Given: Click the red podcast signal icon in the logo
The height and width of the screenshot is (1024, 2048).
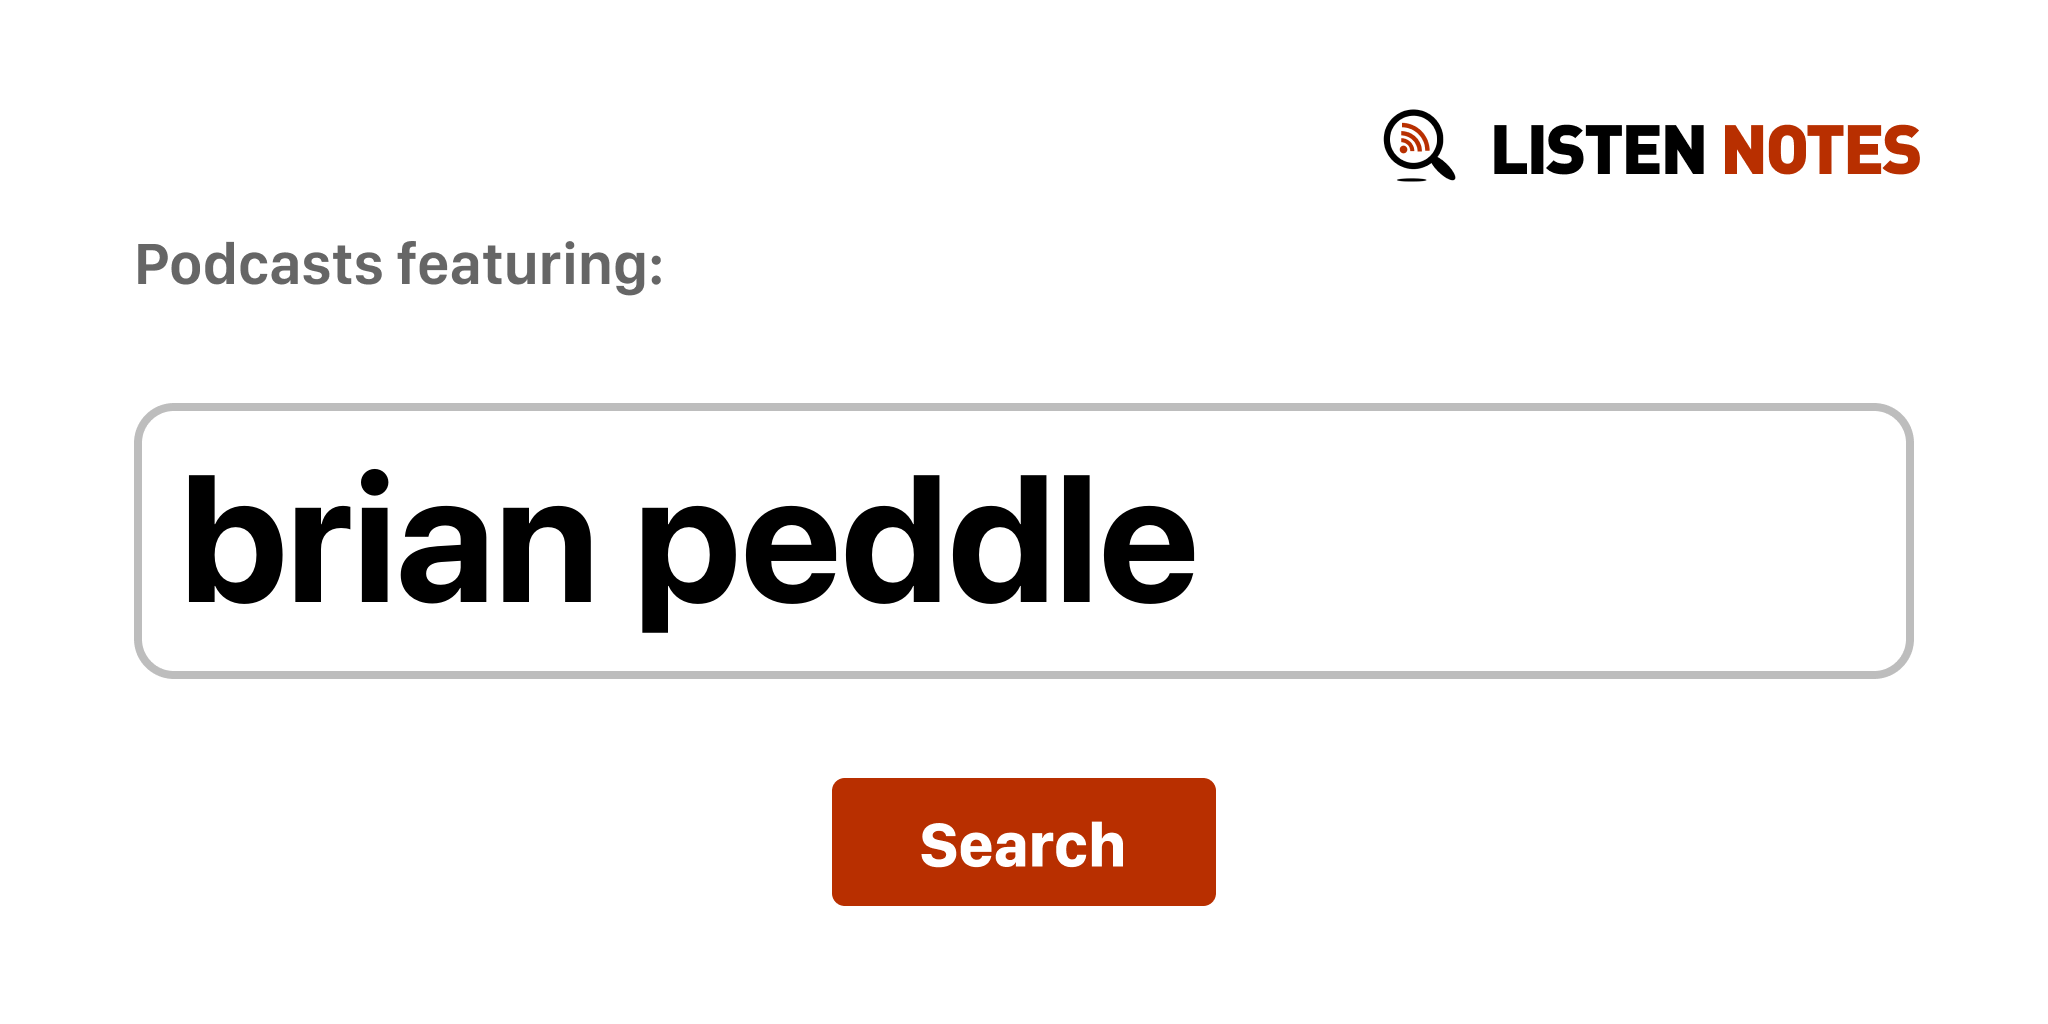Looking at the screenshot, I should tap(1412, 139).
